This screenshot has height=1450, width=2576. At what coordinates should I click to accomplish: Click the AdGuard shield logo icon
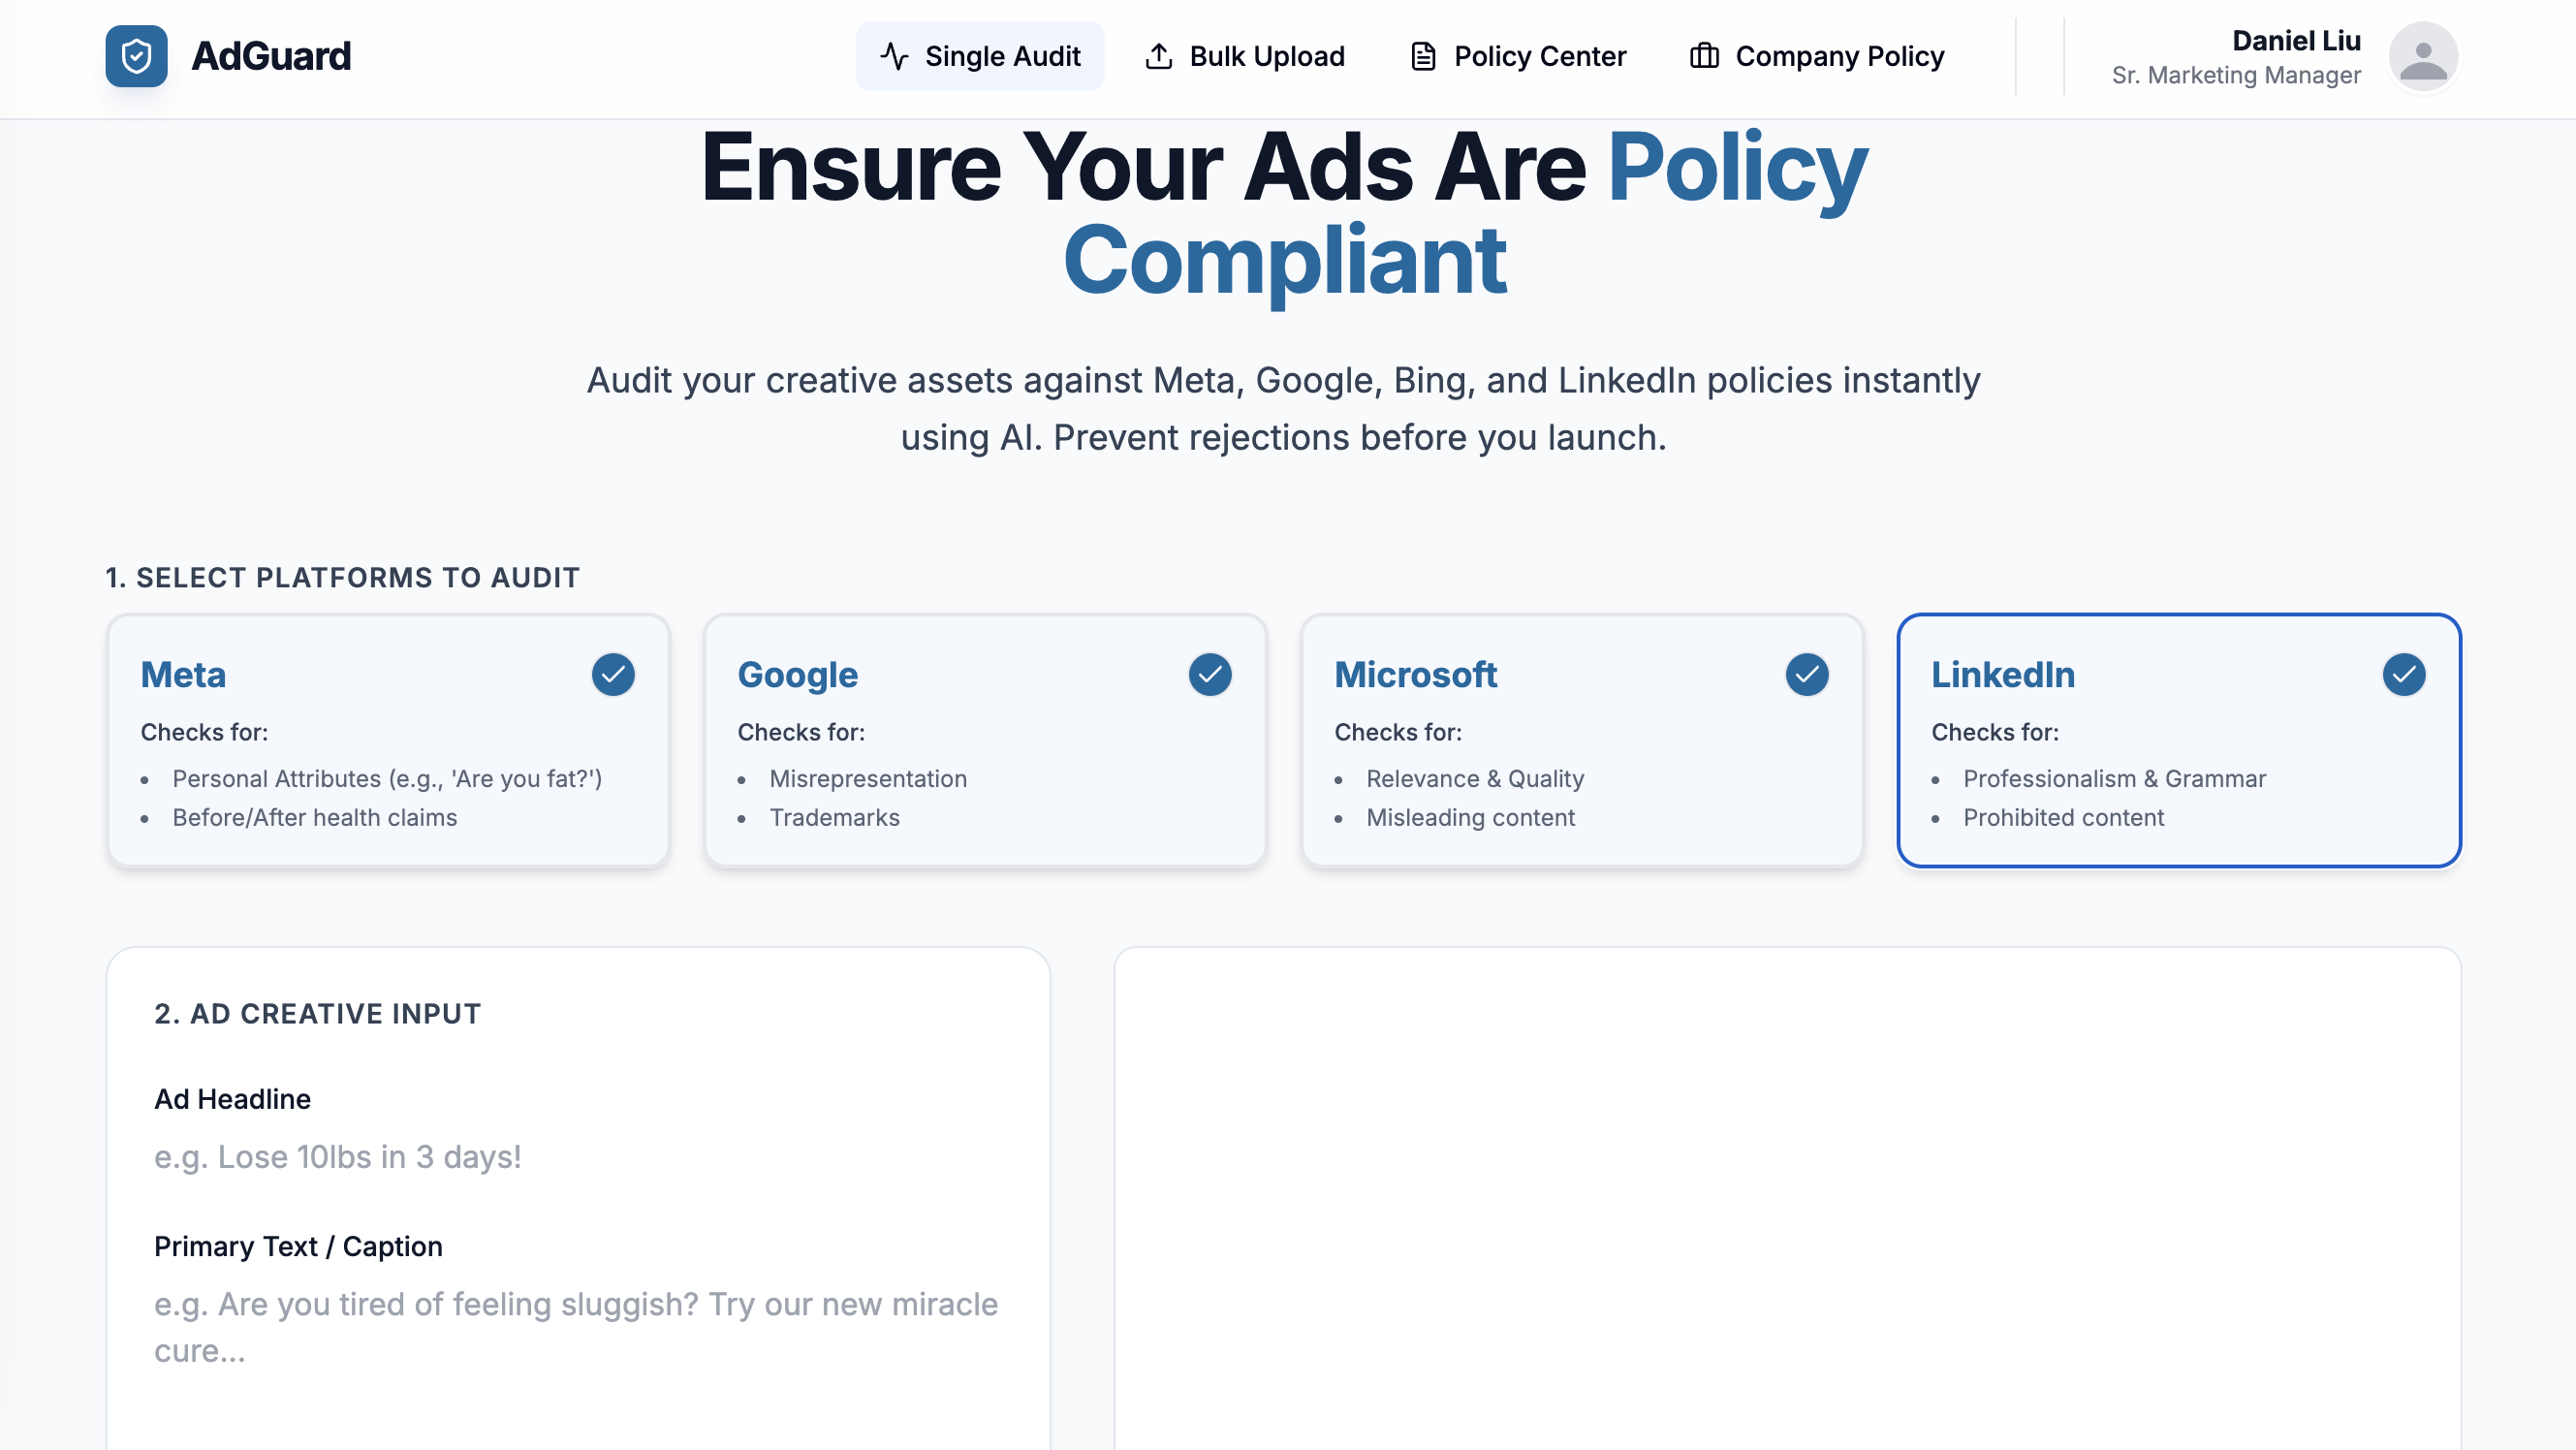point(136,56)
